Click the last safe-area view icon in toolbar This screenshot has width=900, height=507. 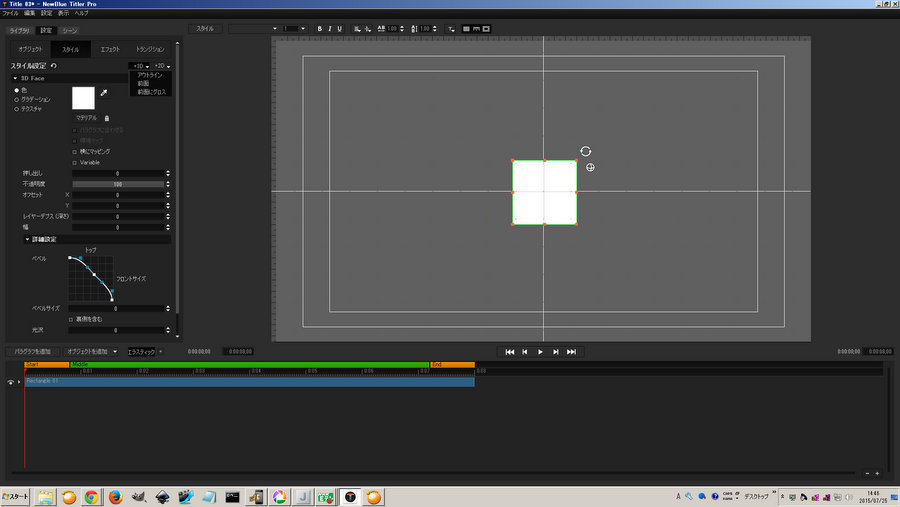coord(486,29)
